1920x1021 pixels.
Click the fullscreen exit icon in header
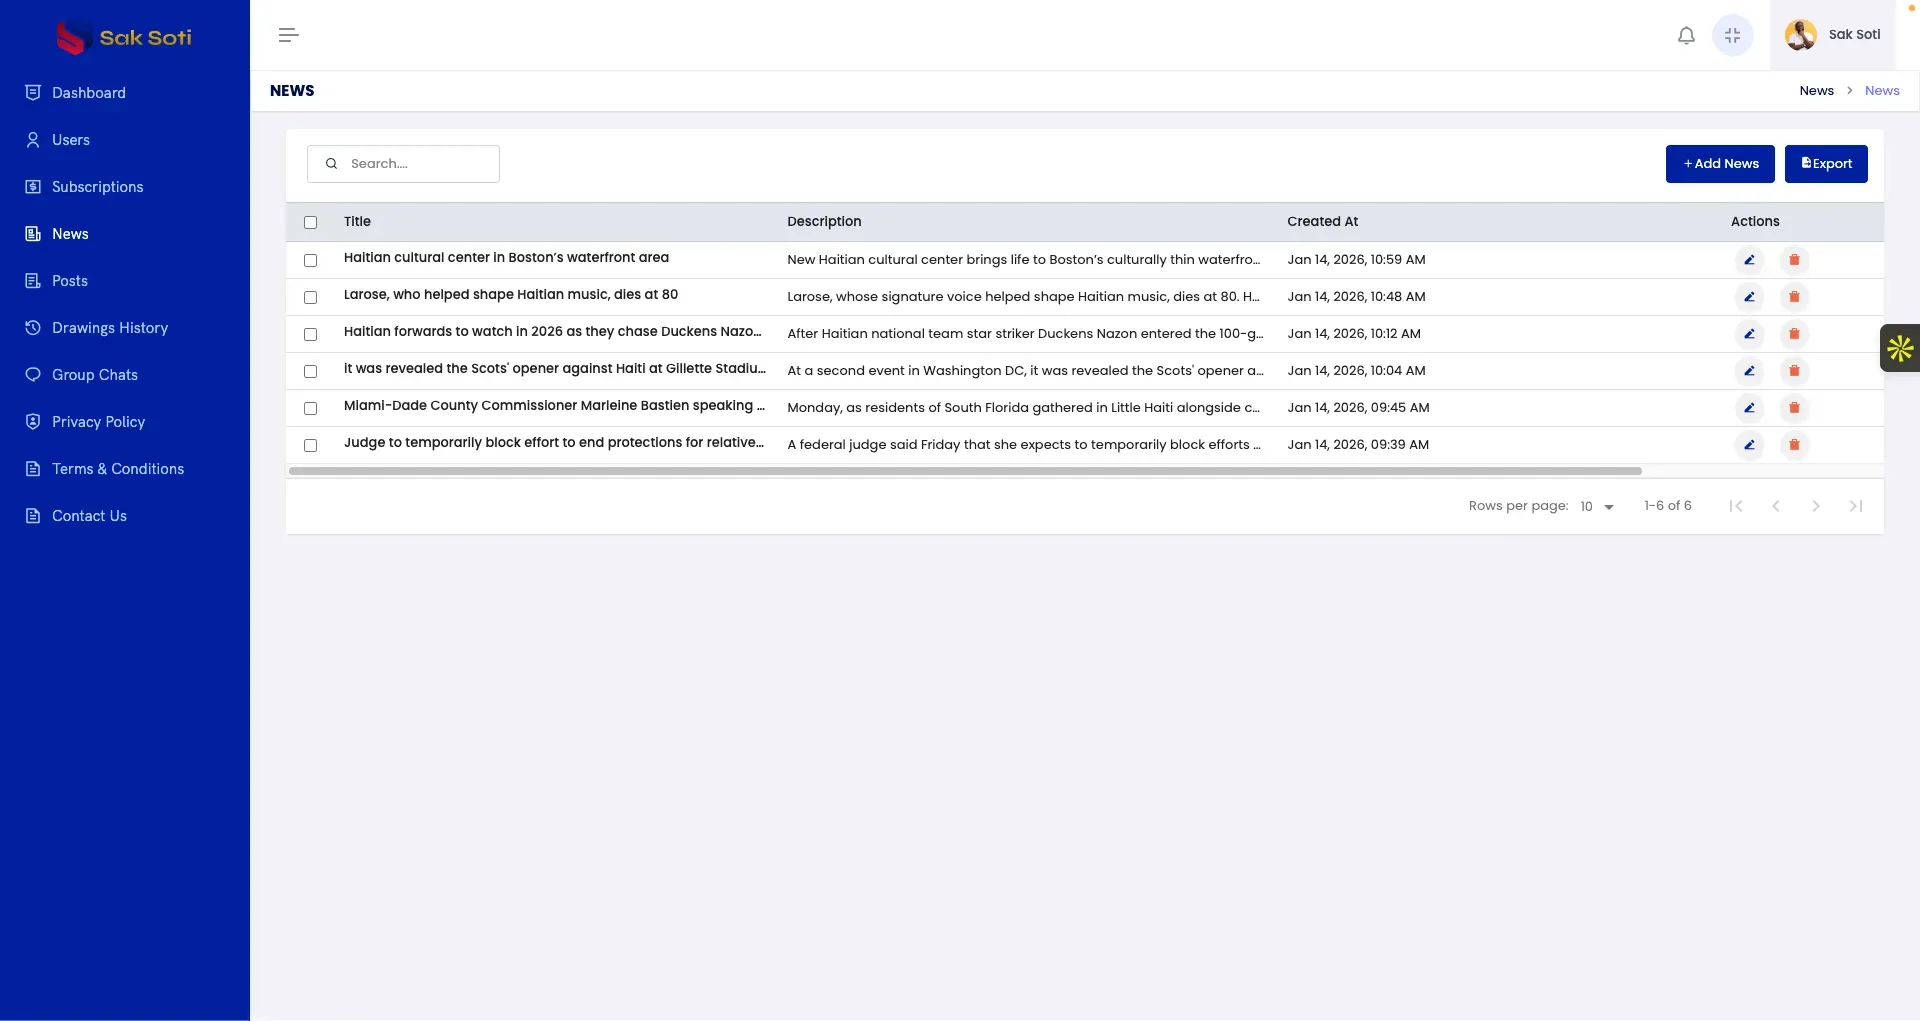click(x=1733, y=36)
